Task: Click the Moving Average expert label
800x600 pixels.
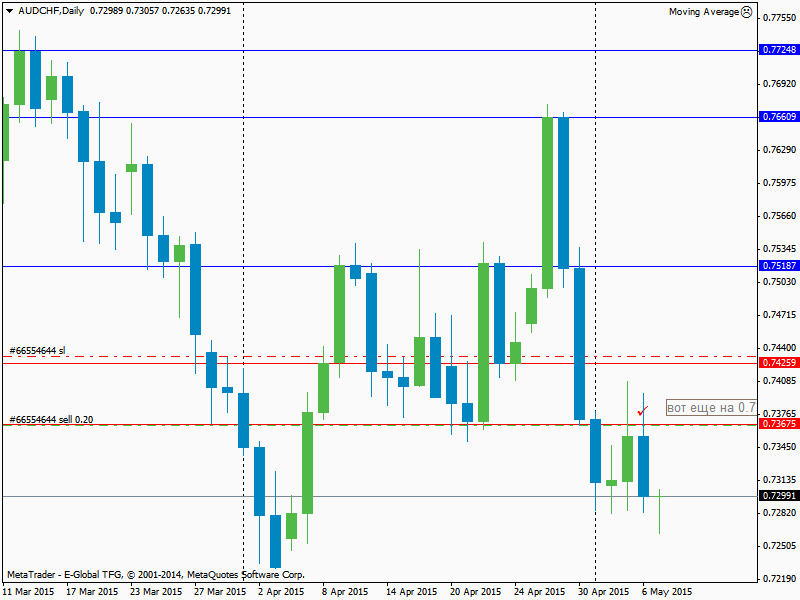Action: (x=704, y=12)
